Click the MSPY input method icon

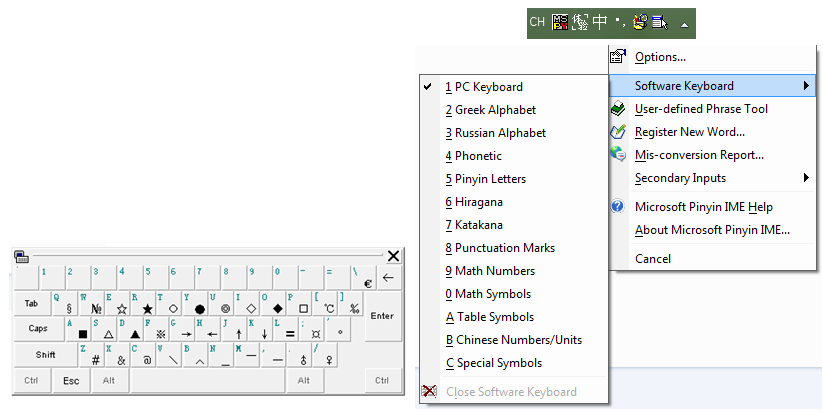tap(560, 23)
